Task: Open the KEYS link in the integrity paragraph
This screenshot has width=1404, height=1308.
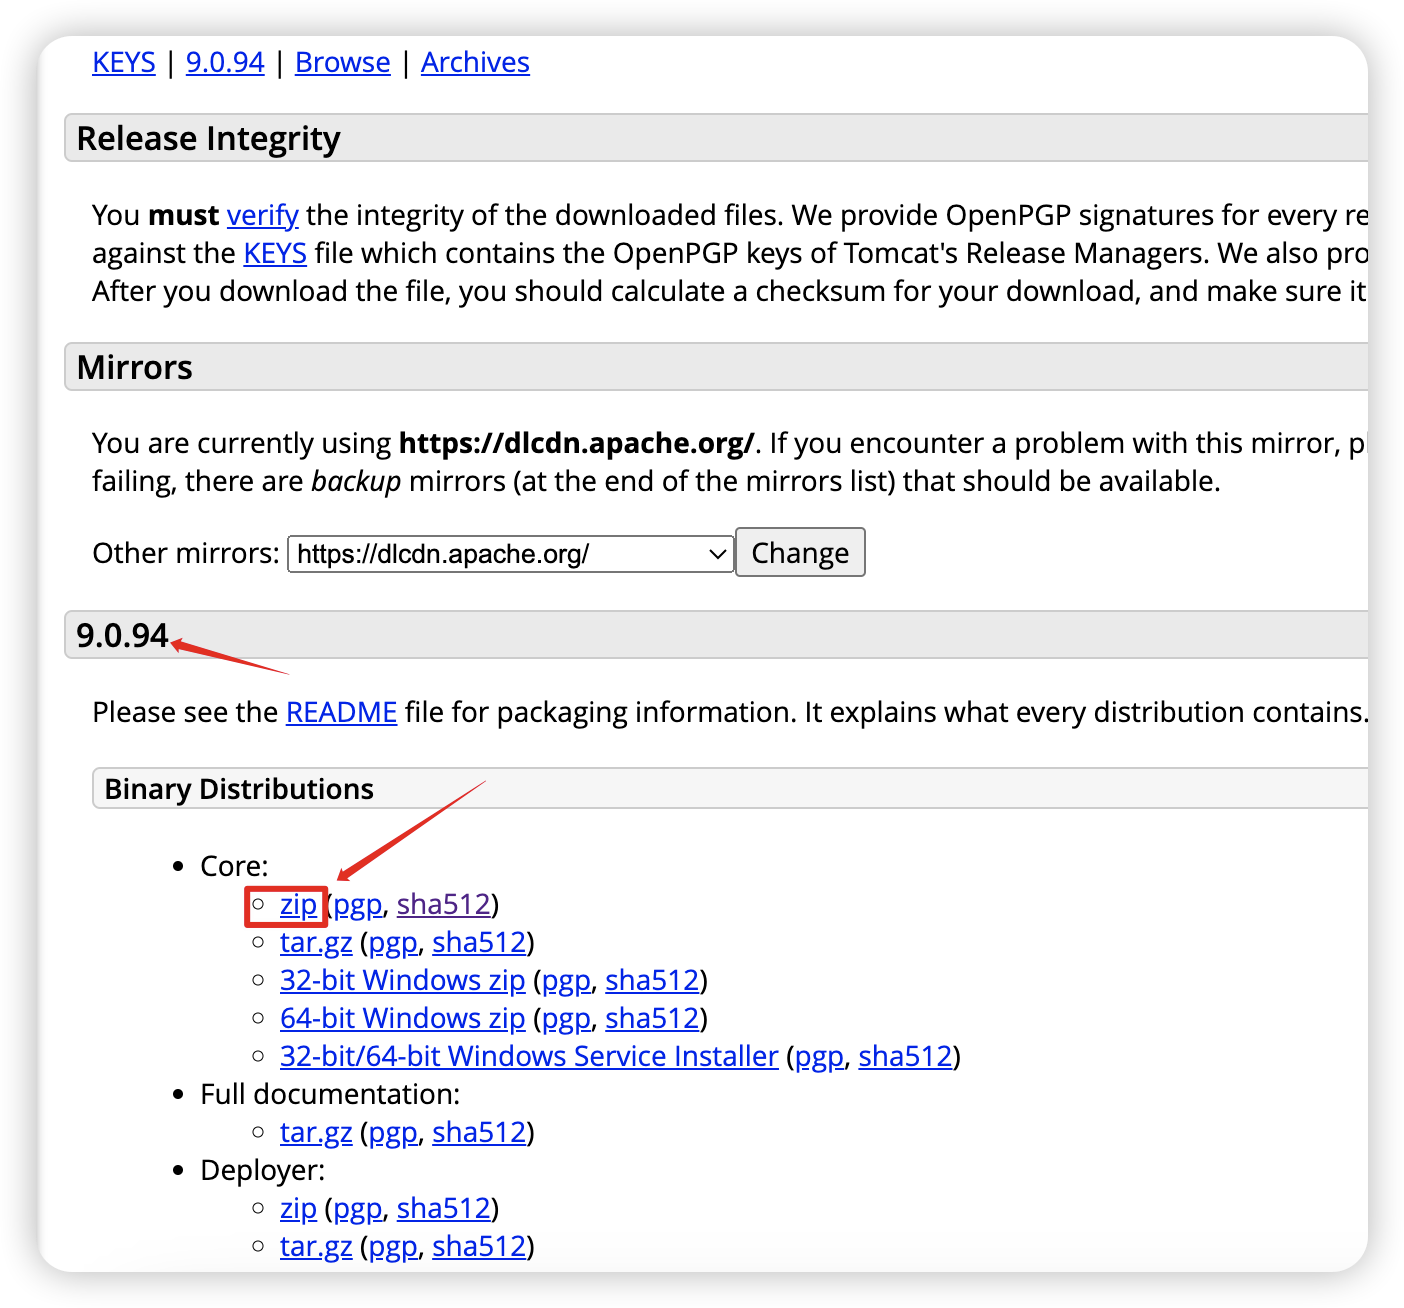Action: (x=275, y=253)
